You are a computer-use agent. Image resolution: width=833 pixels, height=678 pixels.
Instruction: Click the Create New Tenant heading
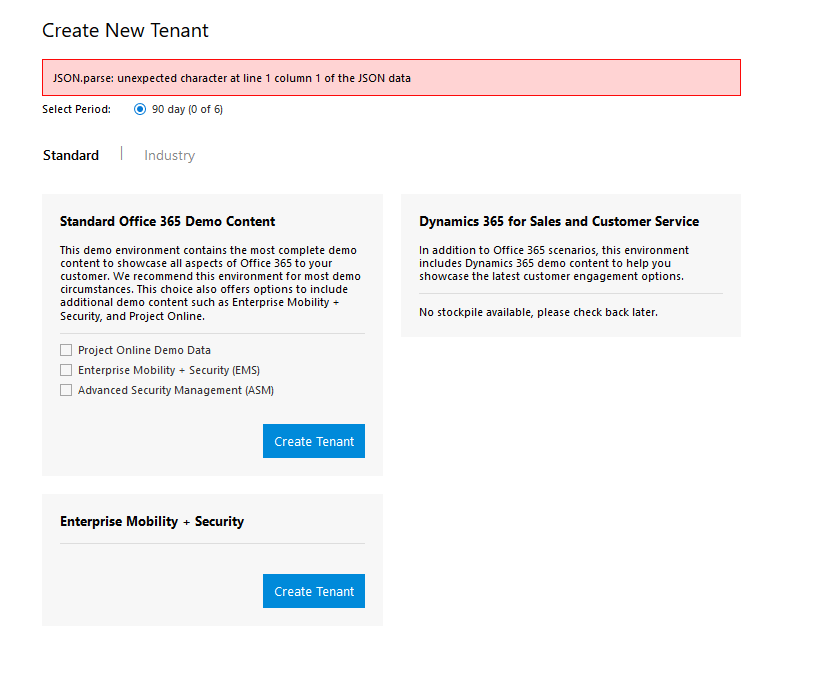pyautogui.click(x=125, y=30)
